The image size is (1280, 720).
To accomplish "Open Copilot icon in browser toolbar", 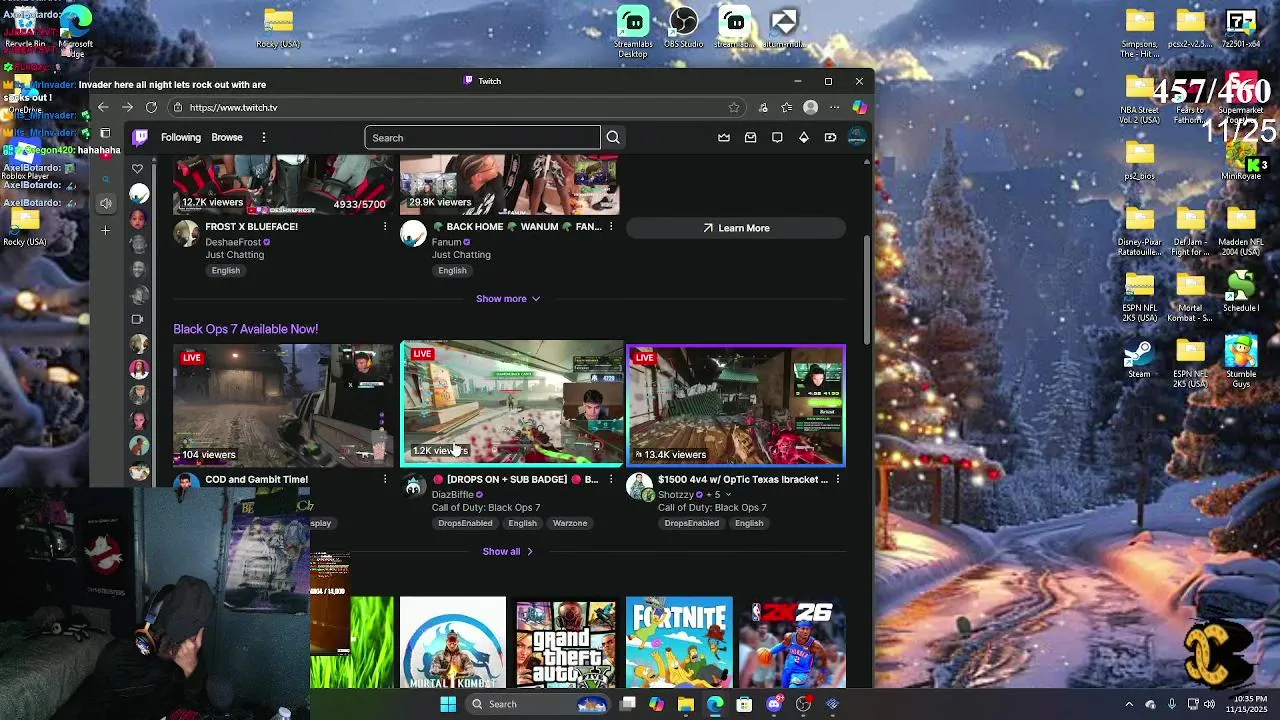I will tap(859, 107).
